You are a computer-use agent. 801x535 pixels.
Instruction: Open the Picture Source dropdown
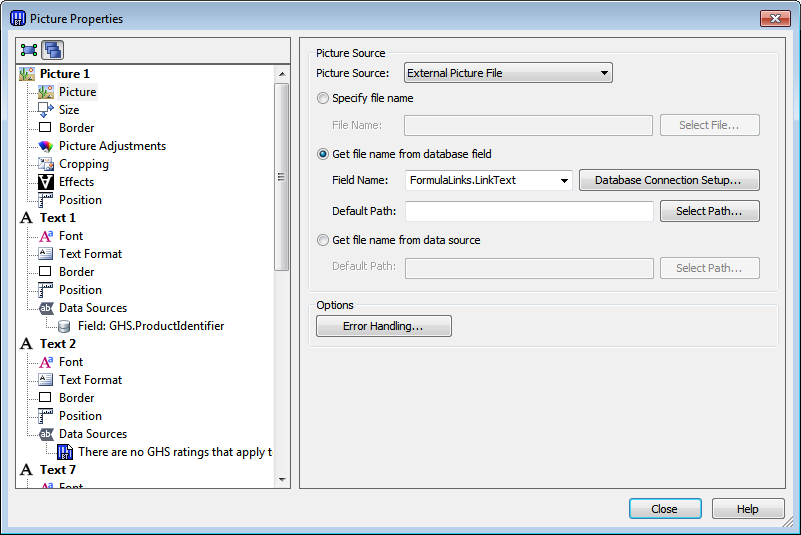point(508,73)
